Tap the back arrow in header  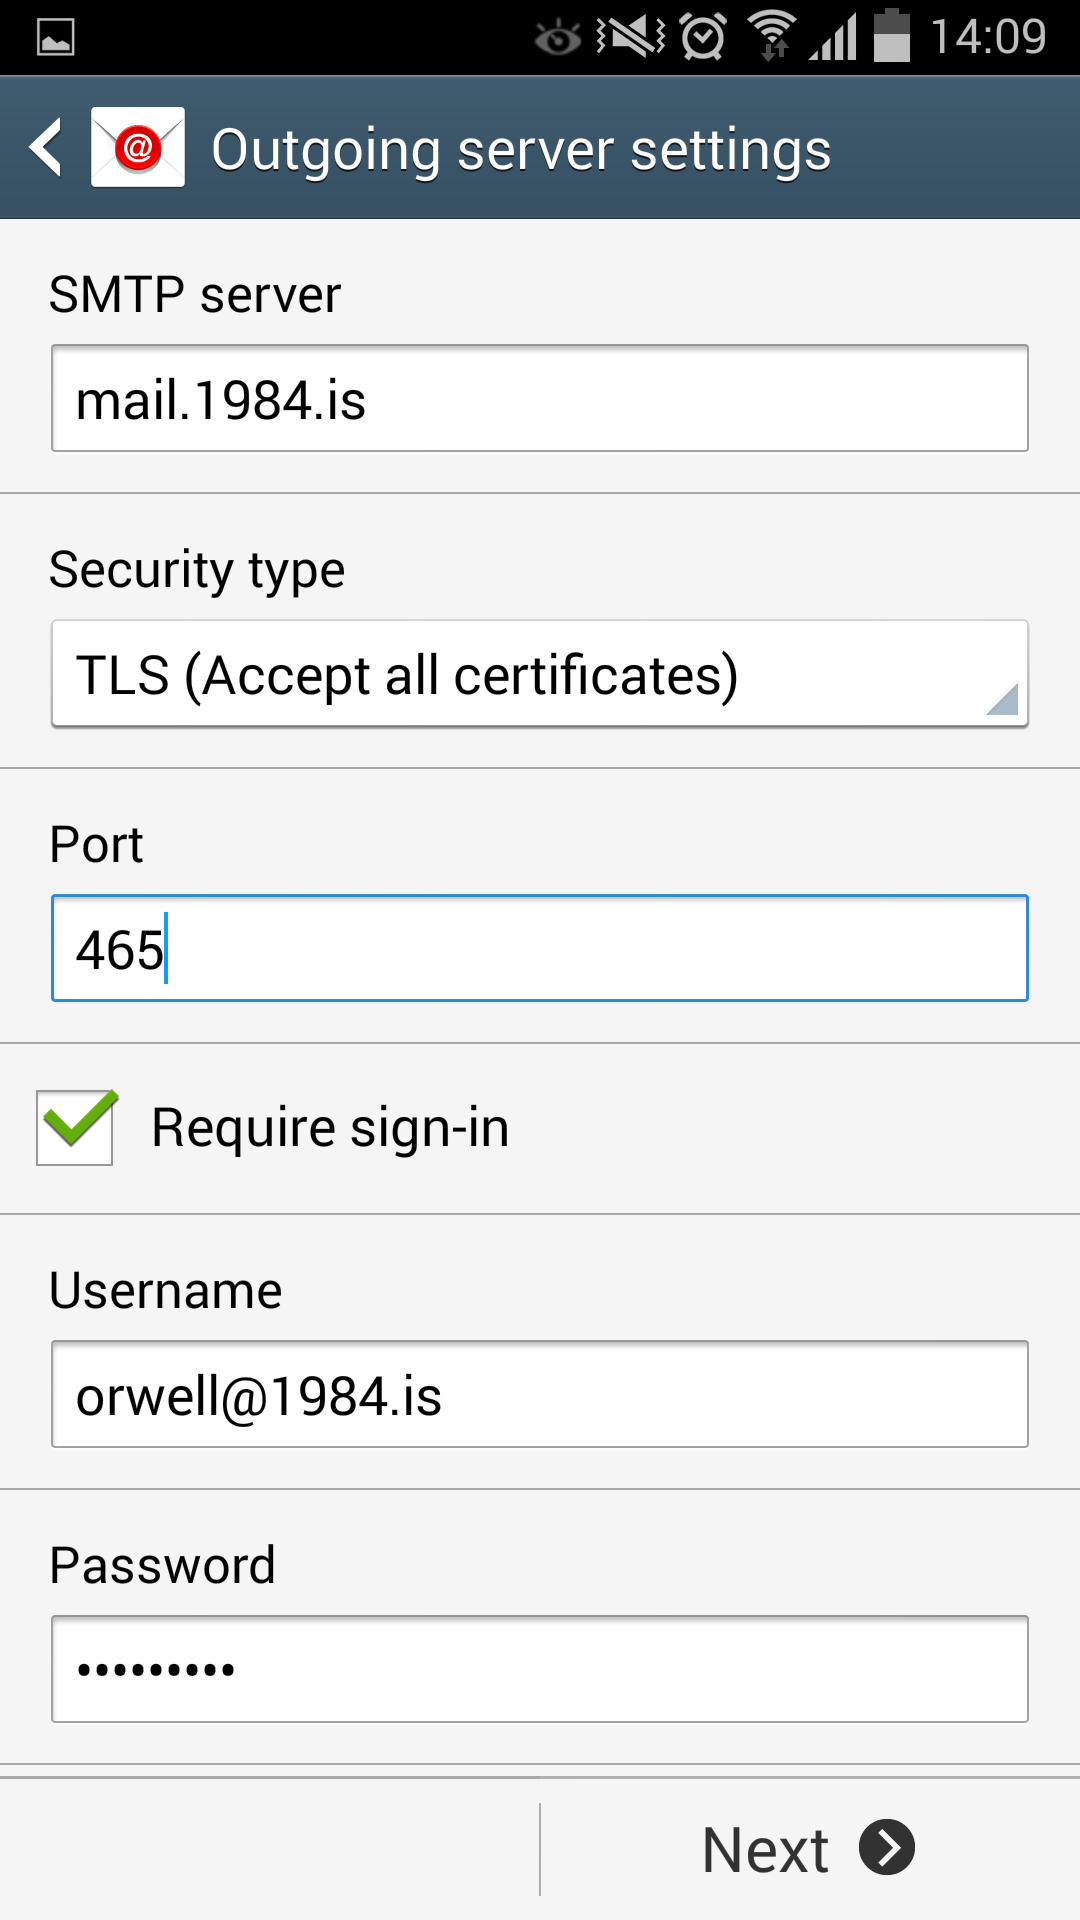tap(47, 148)
